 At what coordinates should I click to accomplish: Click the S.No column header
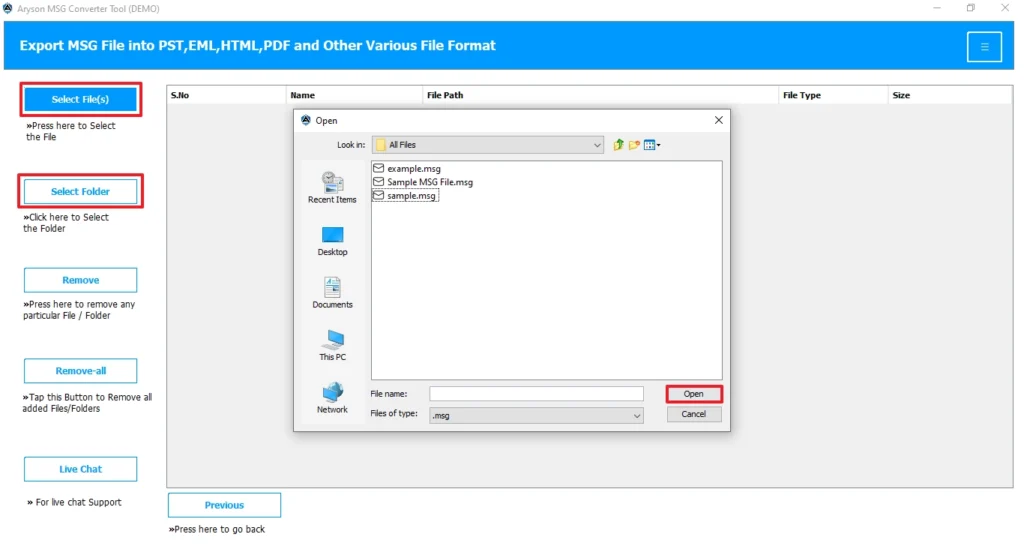click(x=226, y=95)
